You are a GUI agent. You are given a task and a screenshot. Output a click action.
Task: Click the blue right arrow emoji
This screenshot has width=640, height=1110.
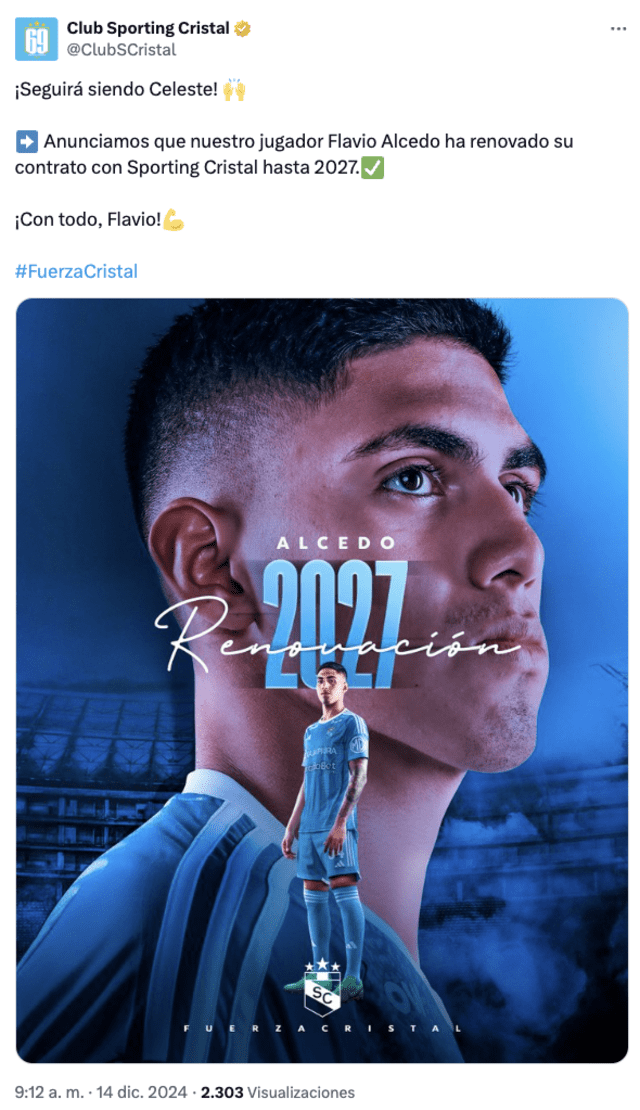(26, 142)
